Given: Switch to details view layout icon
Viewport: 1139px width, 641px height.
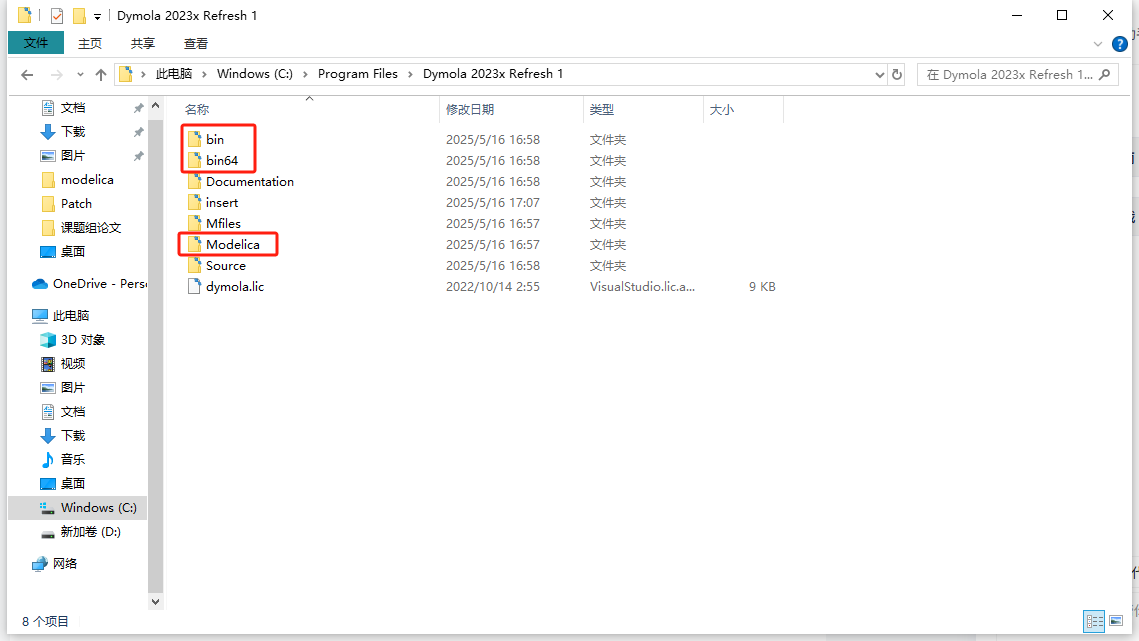Looking at the screenshot, I should (x=1094, y=621).
